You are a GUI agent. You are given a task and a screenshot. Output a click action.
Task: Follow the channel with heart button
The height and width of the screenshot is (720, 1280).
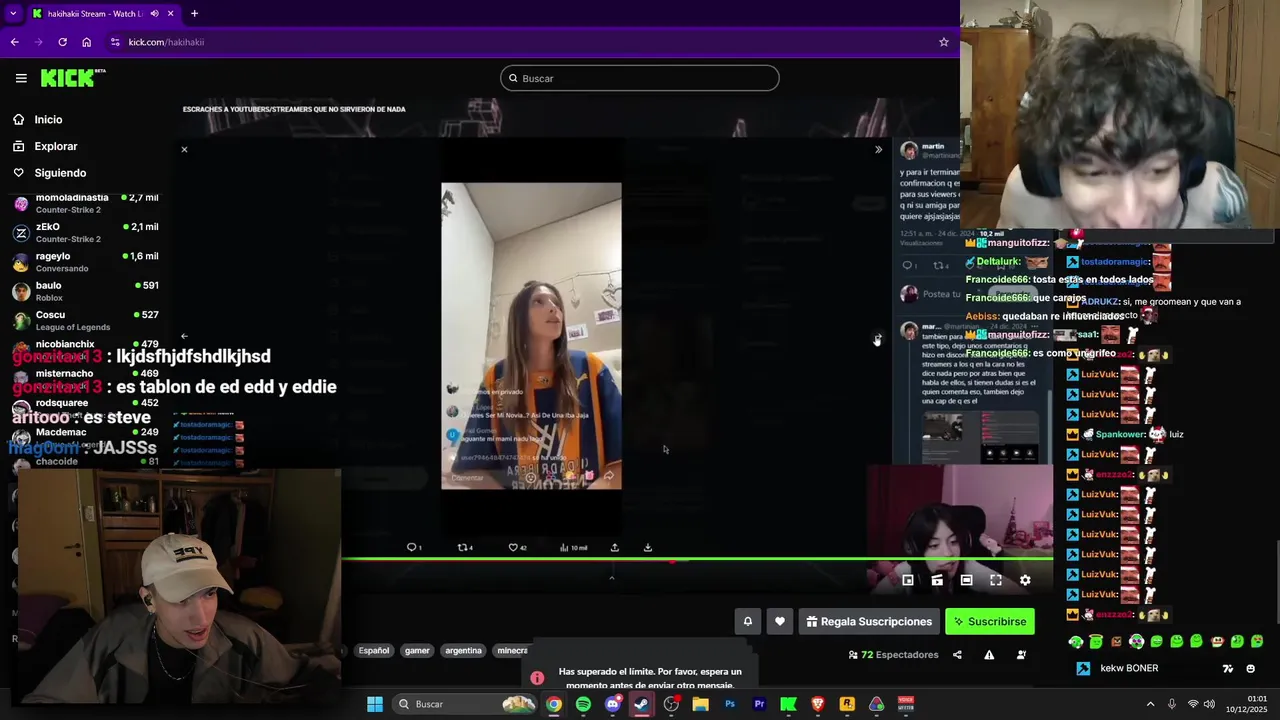coord(780,621)
